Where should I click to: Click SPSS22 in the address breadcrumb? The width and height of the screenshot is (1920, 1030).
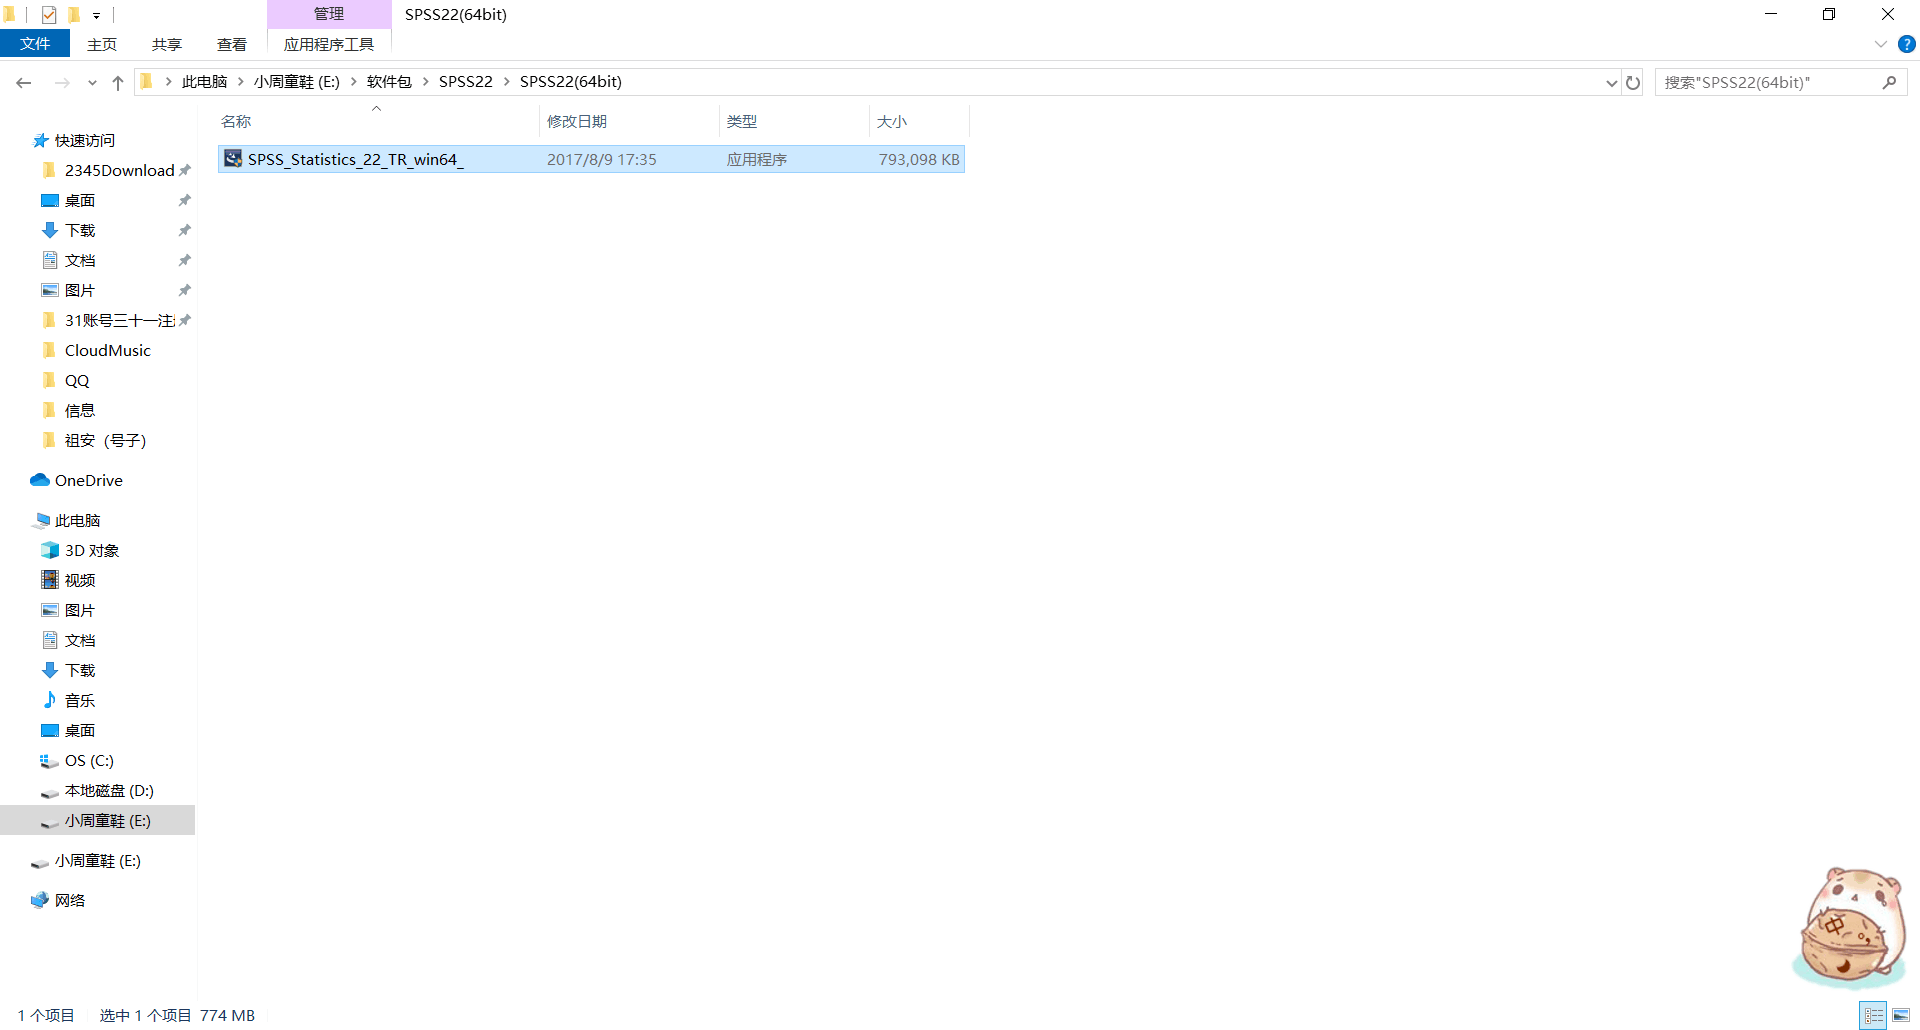466,82
